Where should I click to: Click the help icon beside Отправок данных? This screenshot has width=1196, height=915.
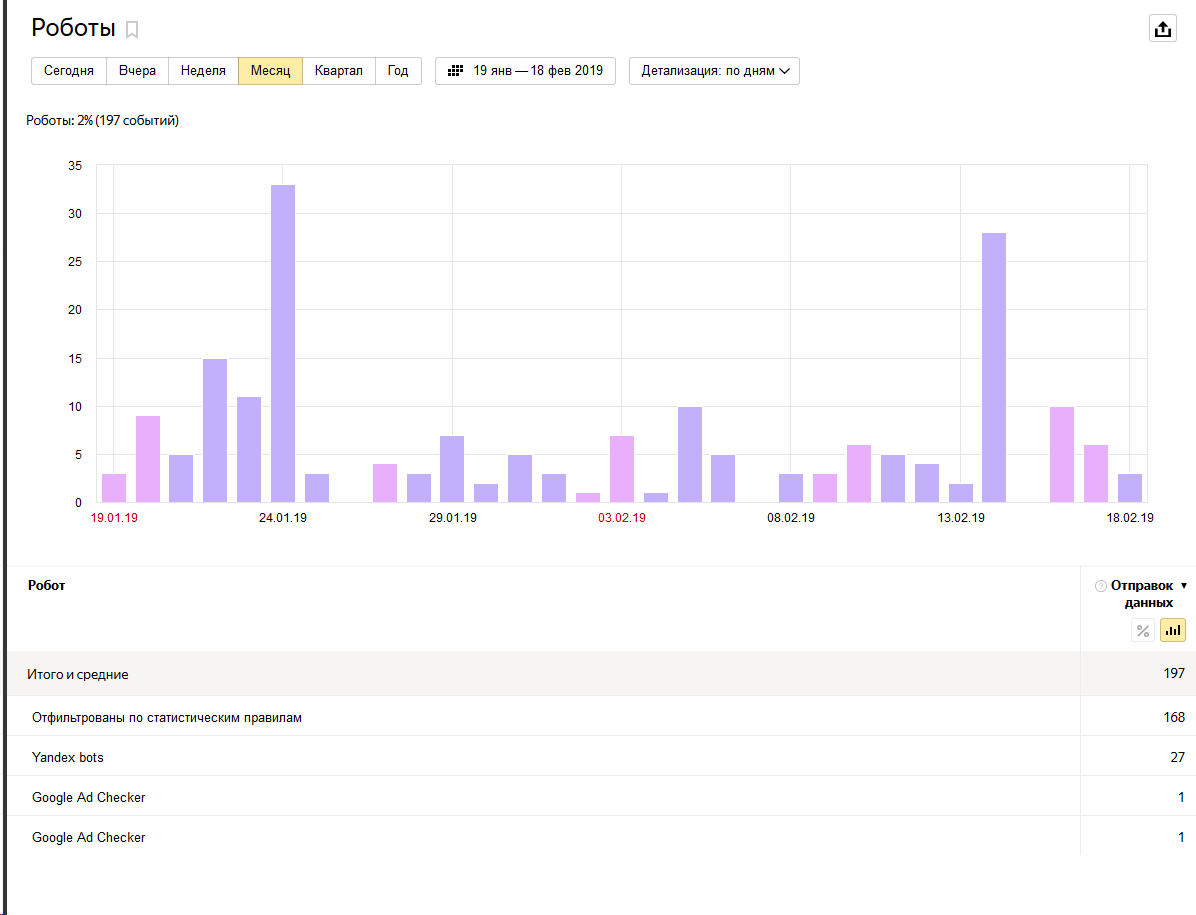click(1101, 586)
